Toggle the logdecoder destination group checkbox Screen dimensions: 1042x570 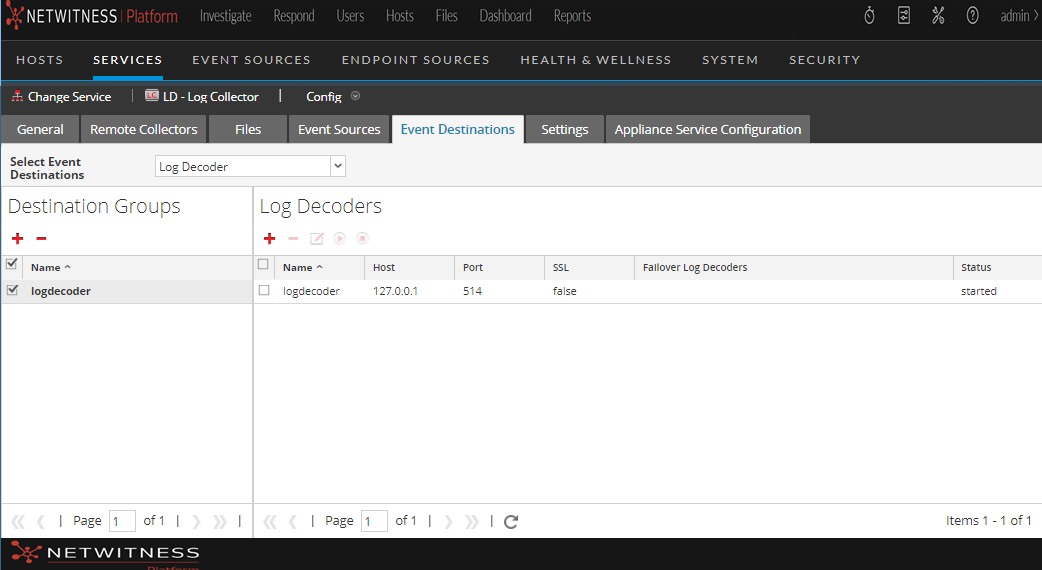(x=12, y=291)
